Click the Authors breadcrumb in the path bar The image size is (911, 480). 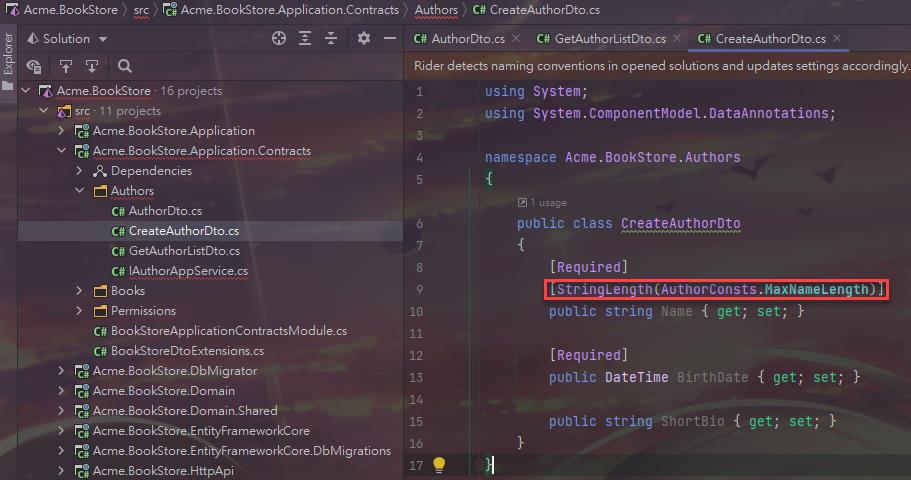point(436,10)
